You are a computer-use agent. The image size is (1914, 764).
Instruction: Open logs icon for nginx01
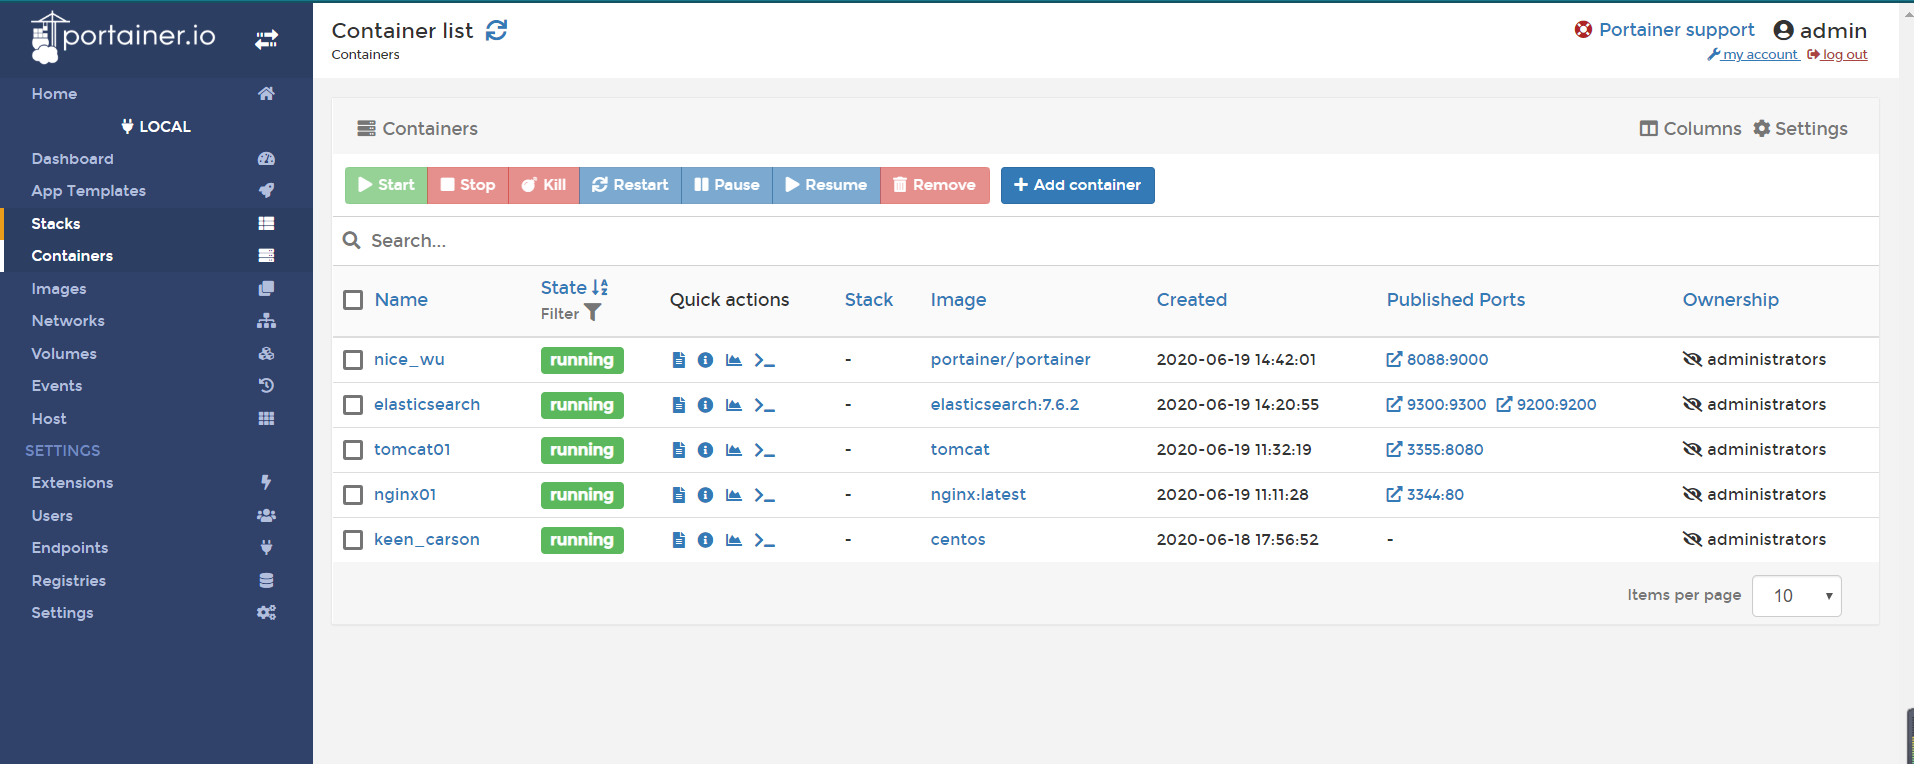pos(679,495)
